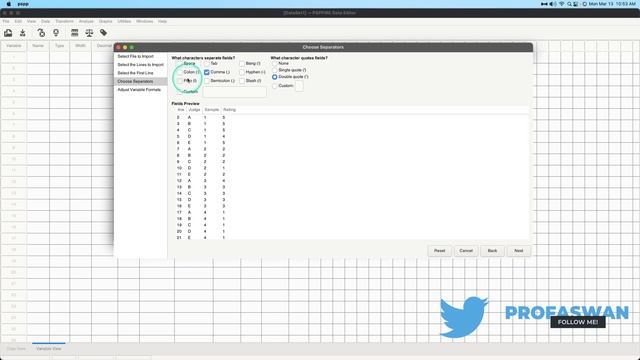Screen dimensions: 640x360
Task: Enable the Pipe separator checkbox
Action: coord(180,81)
